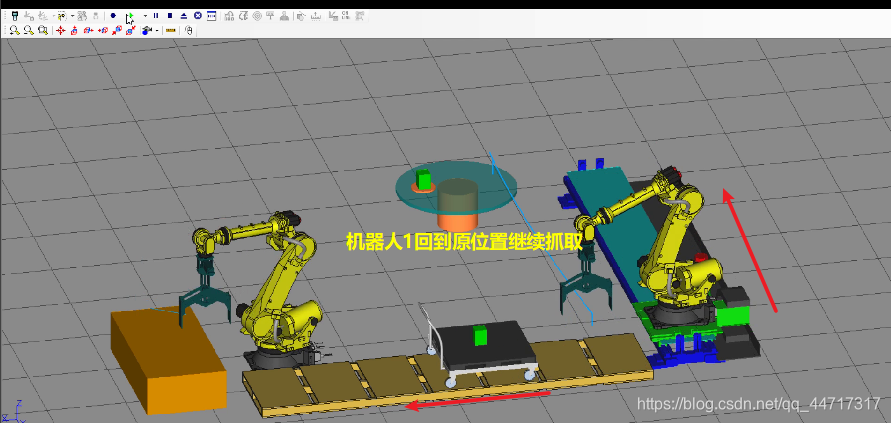Switch to view with arrow pointing left
Screen dimensions: 891x423
[x=103, y=30]
